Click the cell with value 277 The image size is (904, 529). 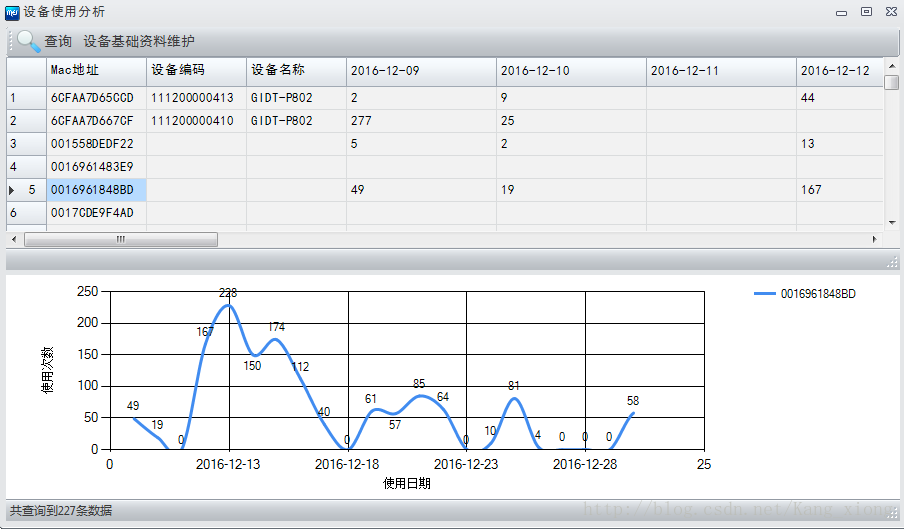(x=421, y=121)
